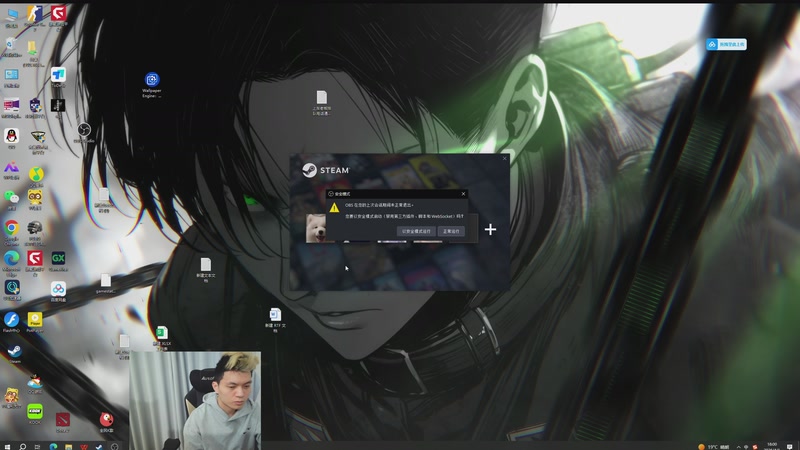Close the Steam login window

point(505,159)
